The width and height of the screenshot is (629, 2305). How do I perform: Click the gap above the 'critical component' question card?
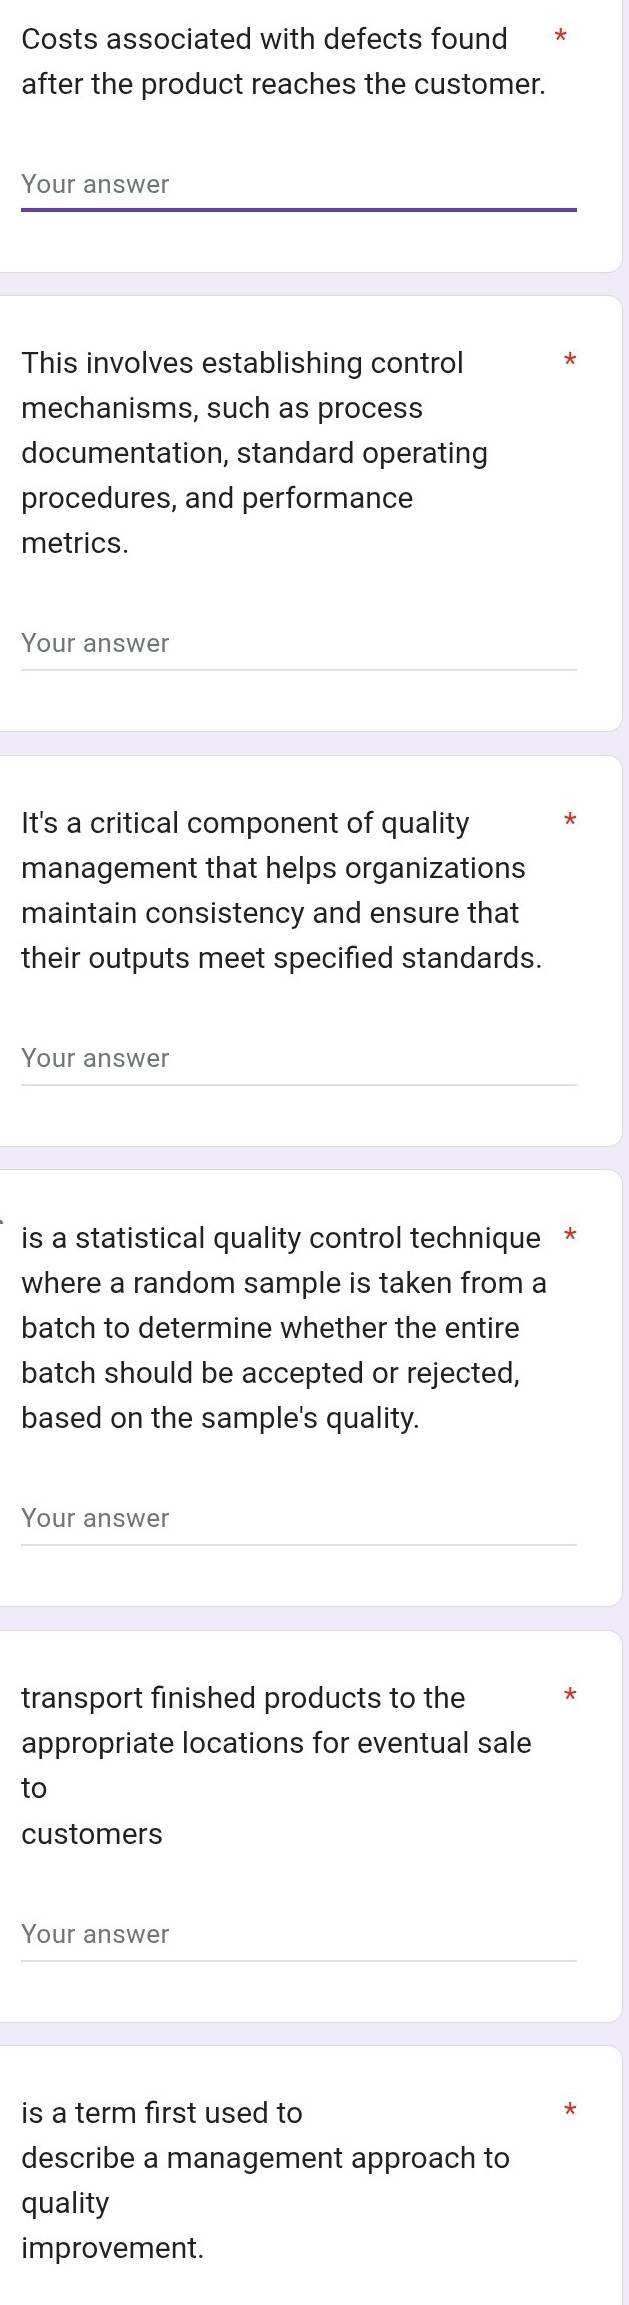(311, 743)
